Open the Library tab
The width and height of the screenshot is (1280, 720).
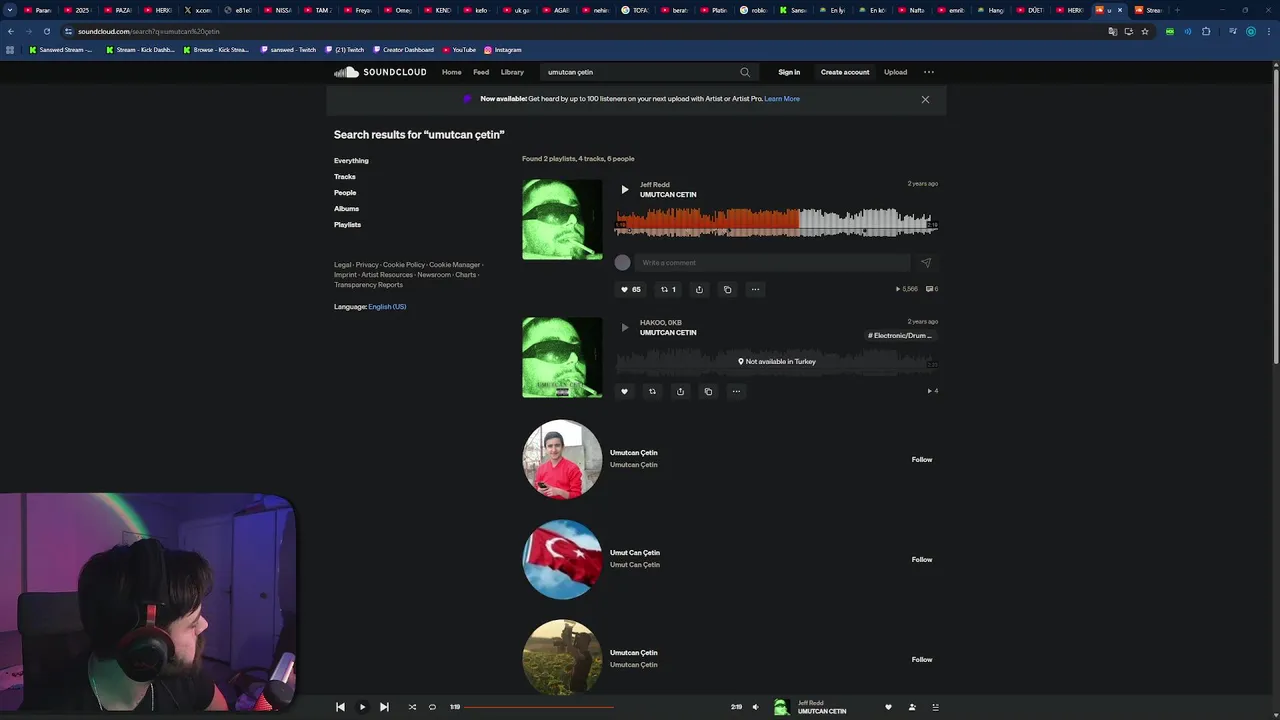(x=512, y=72)
